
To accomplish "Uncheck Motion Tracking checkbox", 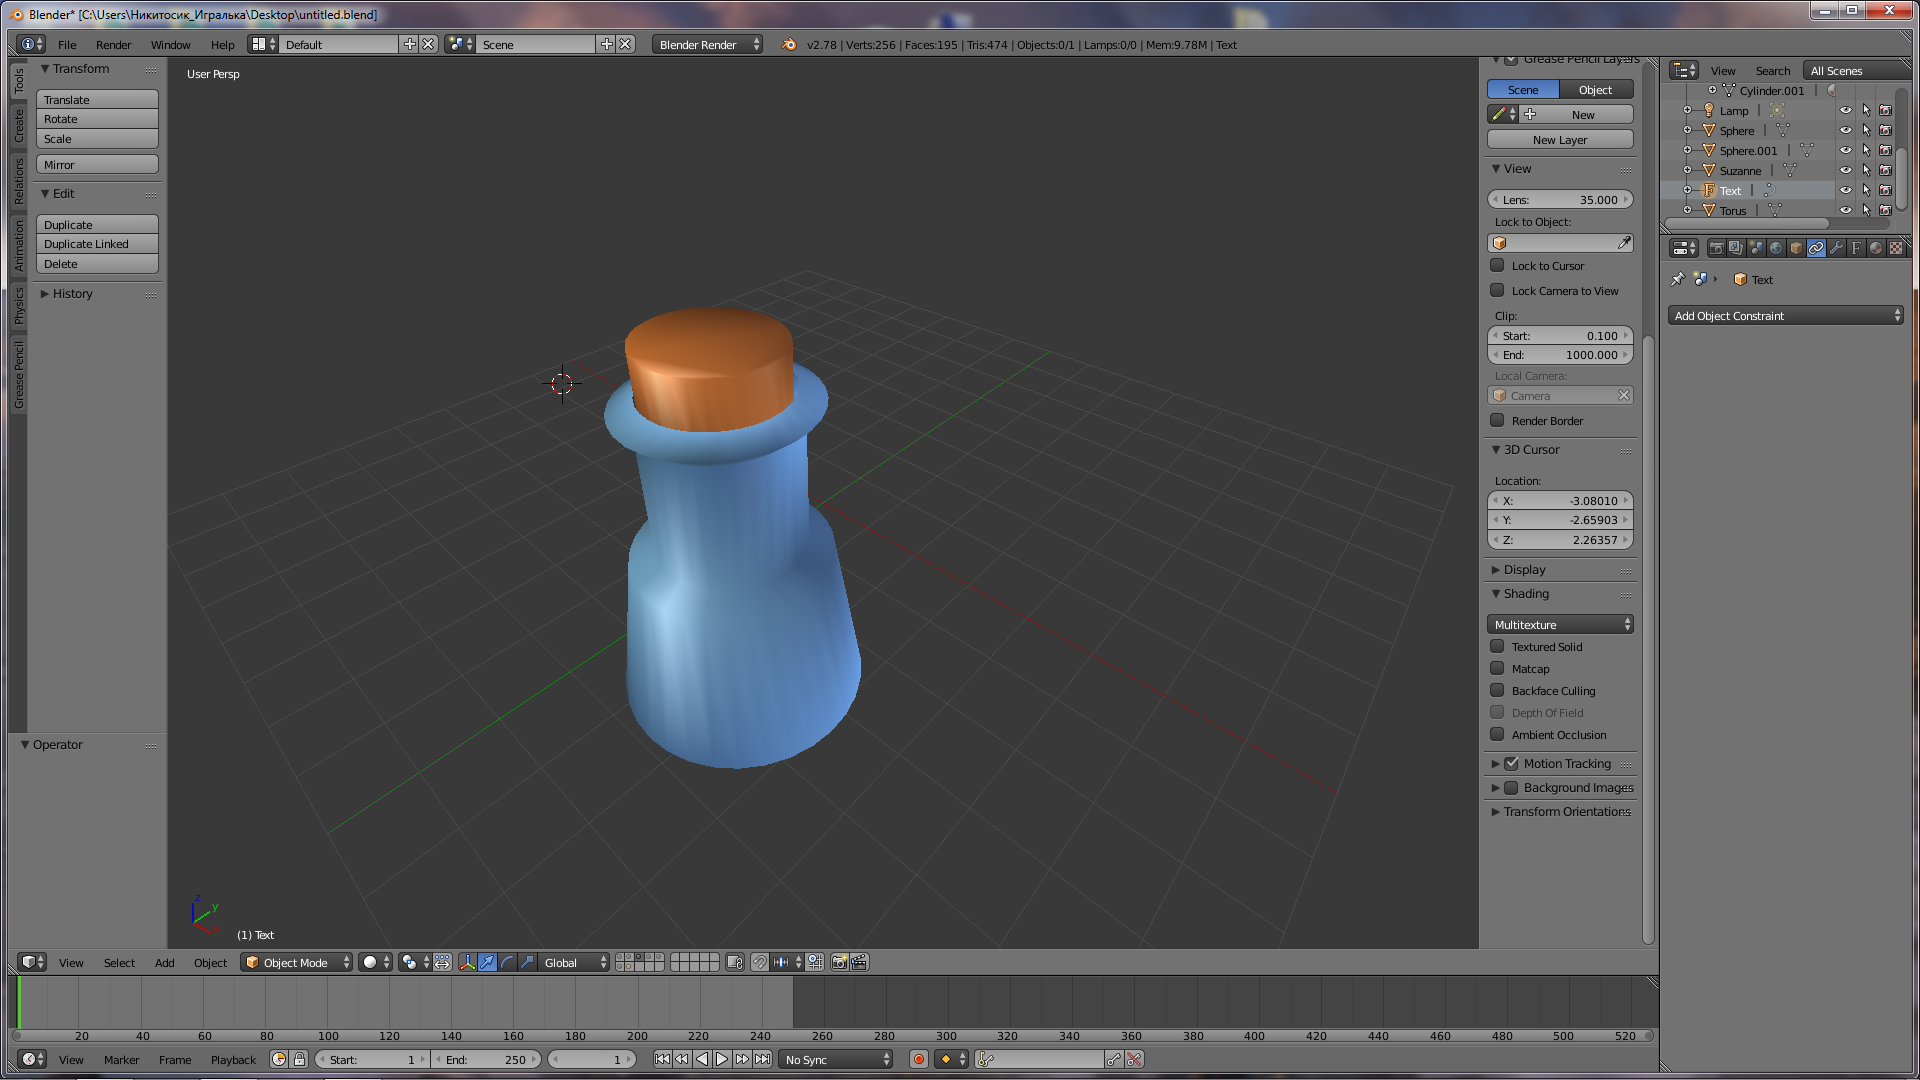I will tap(1512, 764).
